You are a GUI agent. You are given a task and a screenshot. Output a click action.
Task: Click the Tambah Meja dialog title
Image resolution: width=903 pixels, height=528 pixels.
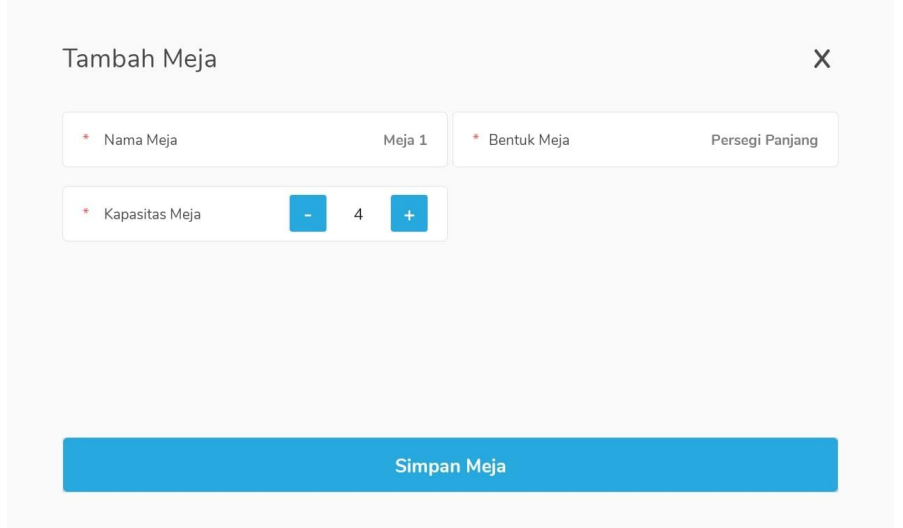click(x=140, y=59)
